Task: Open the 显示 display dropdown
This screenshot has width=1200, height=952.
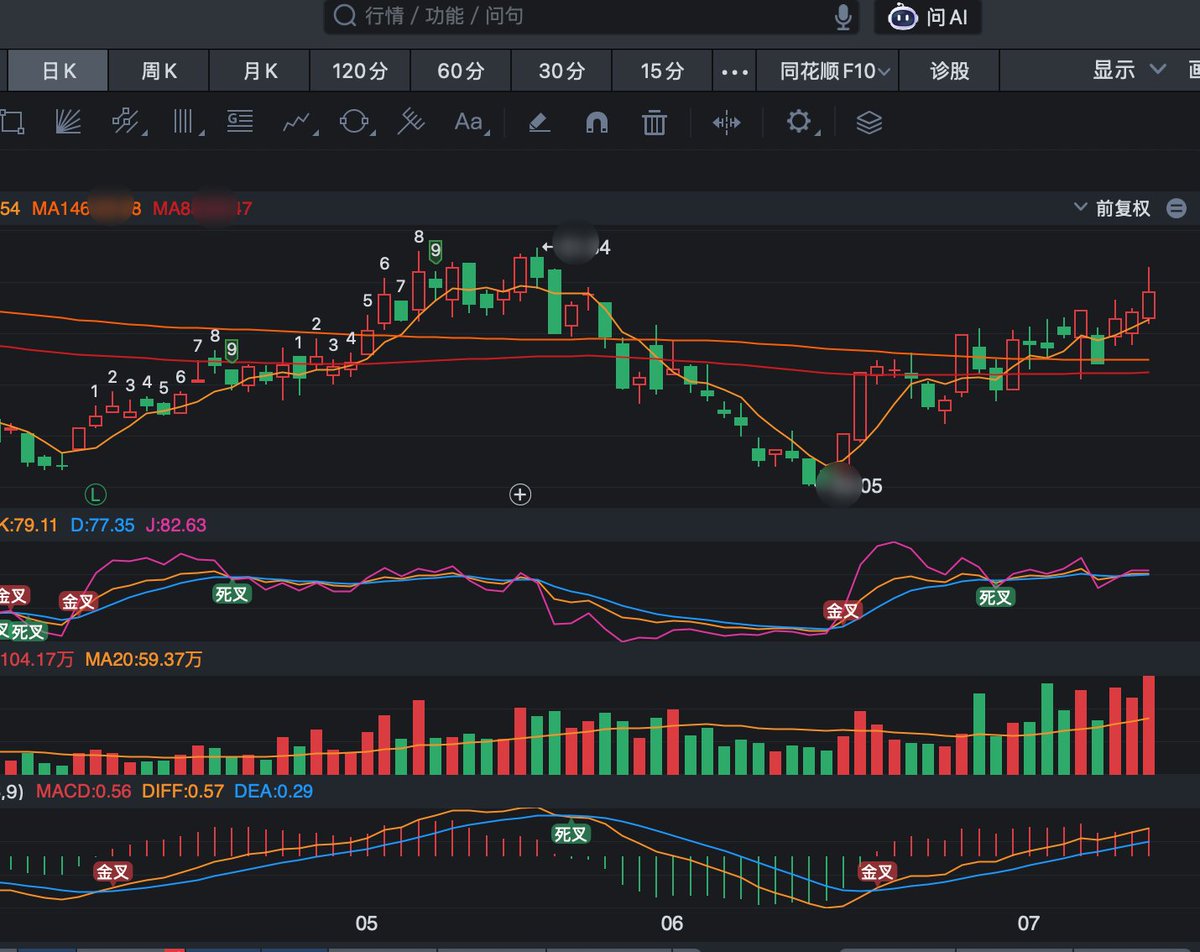Action: pos(1129,70)
